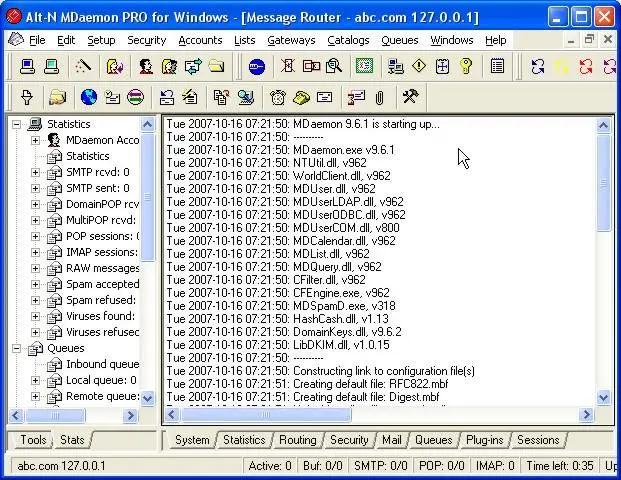The width and height of the screenshot is (621, 480).
Task: Click the yellow key toolbar icon
Action: 466,66
